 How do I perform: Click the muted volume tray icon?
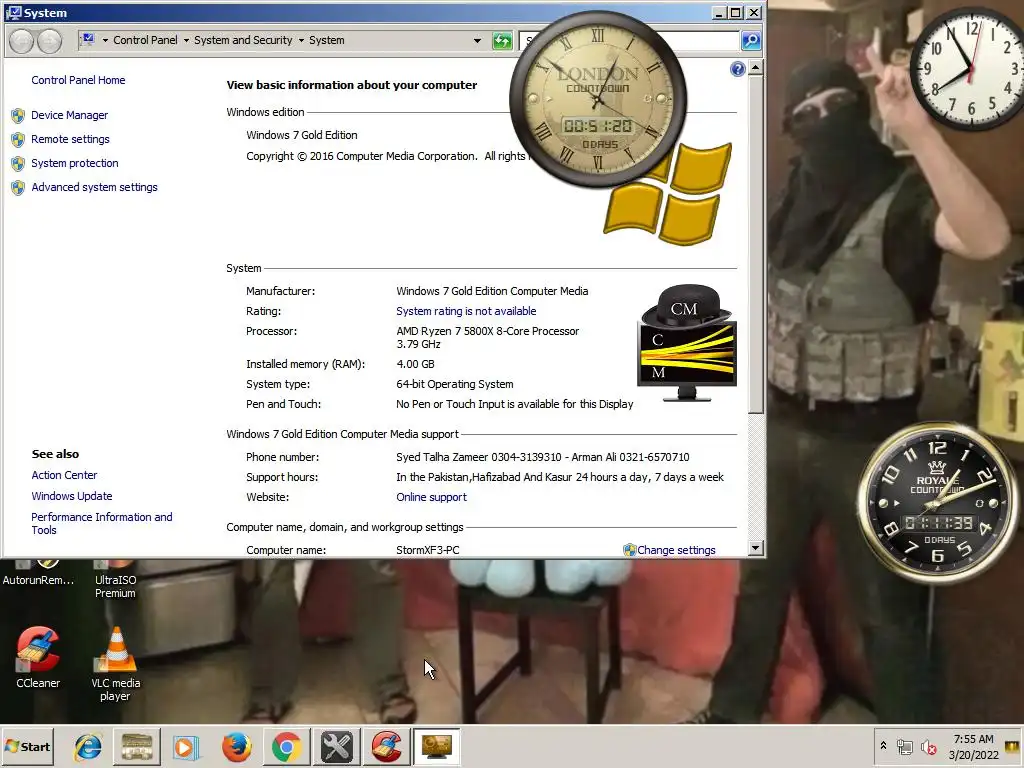pos(928,746)
